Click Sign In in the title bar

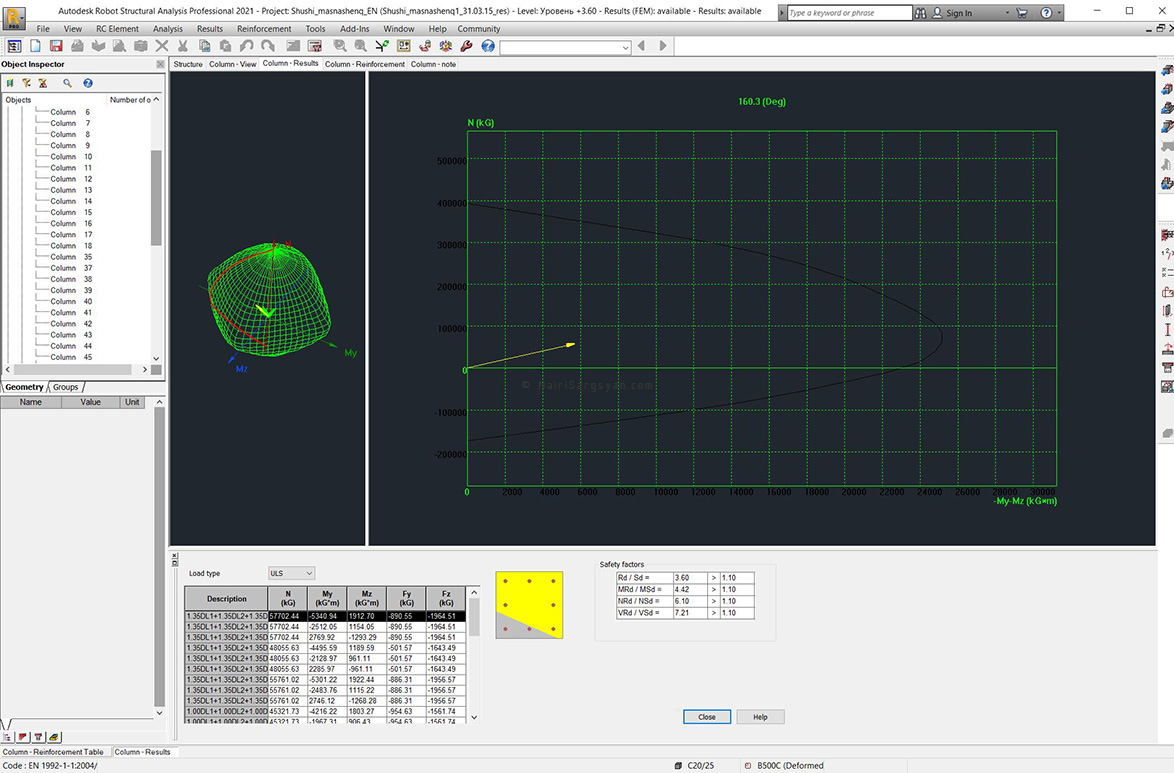(x=959, y=13)
